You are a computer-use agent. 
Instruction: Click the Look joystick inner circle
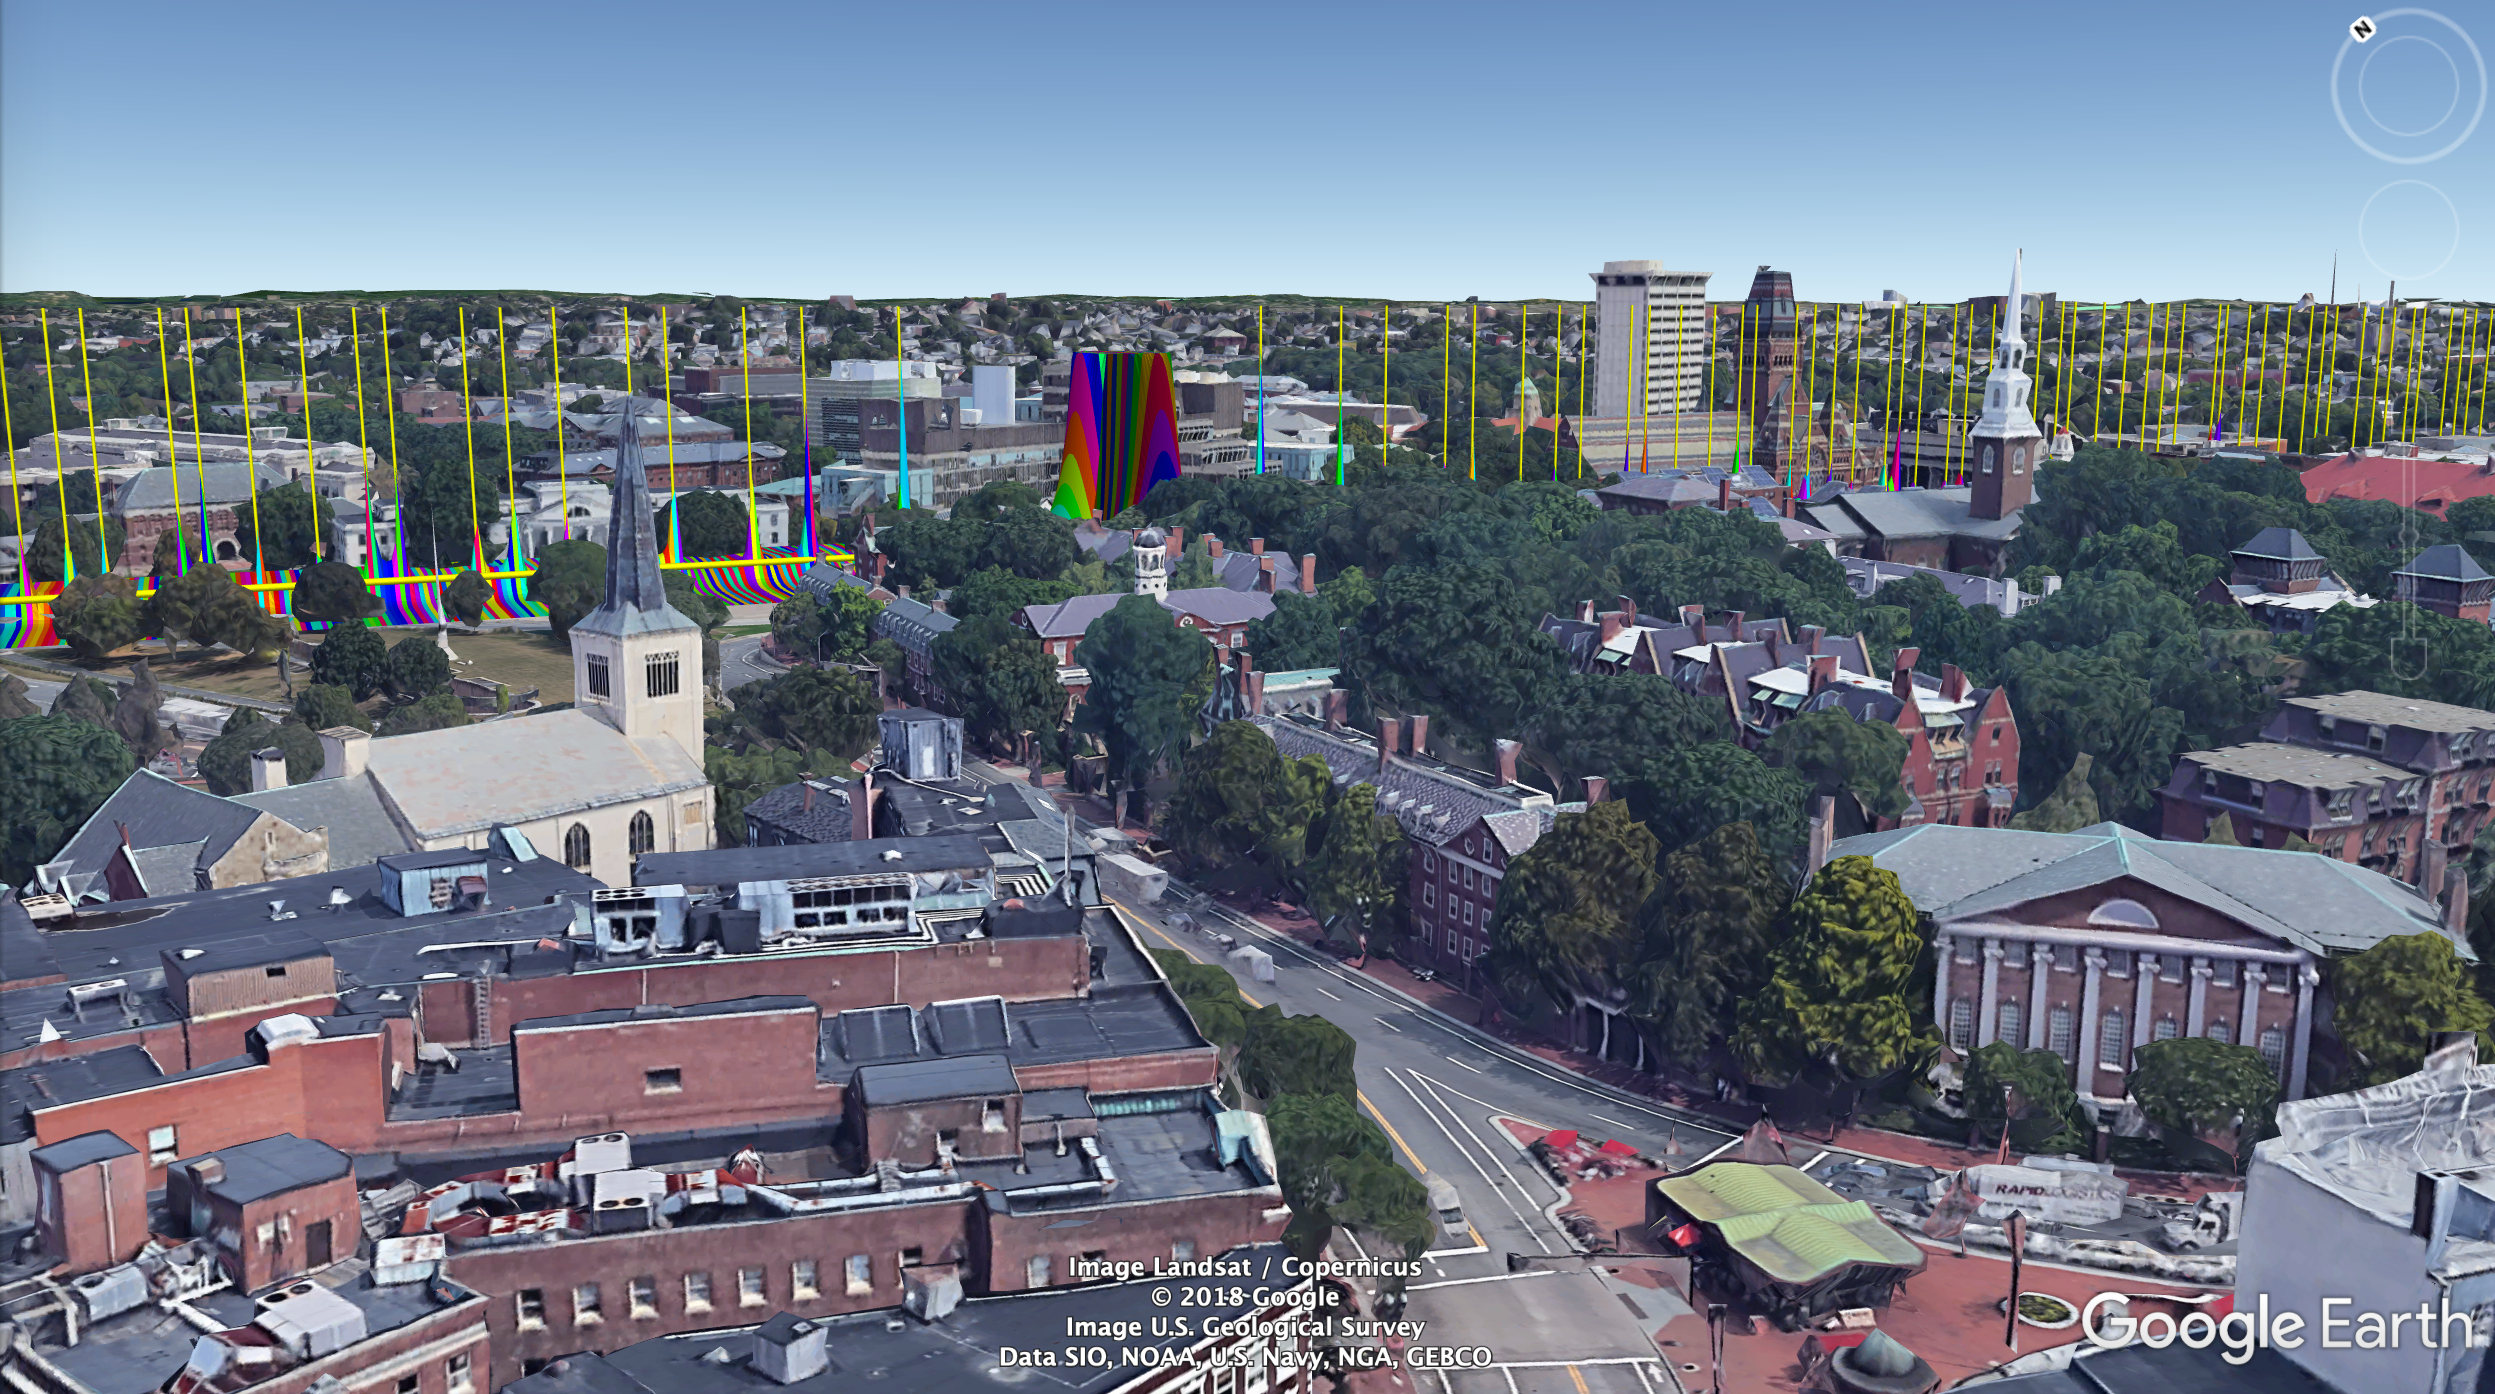(x=2407, y=86)
